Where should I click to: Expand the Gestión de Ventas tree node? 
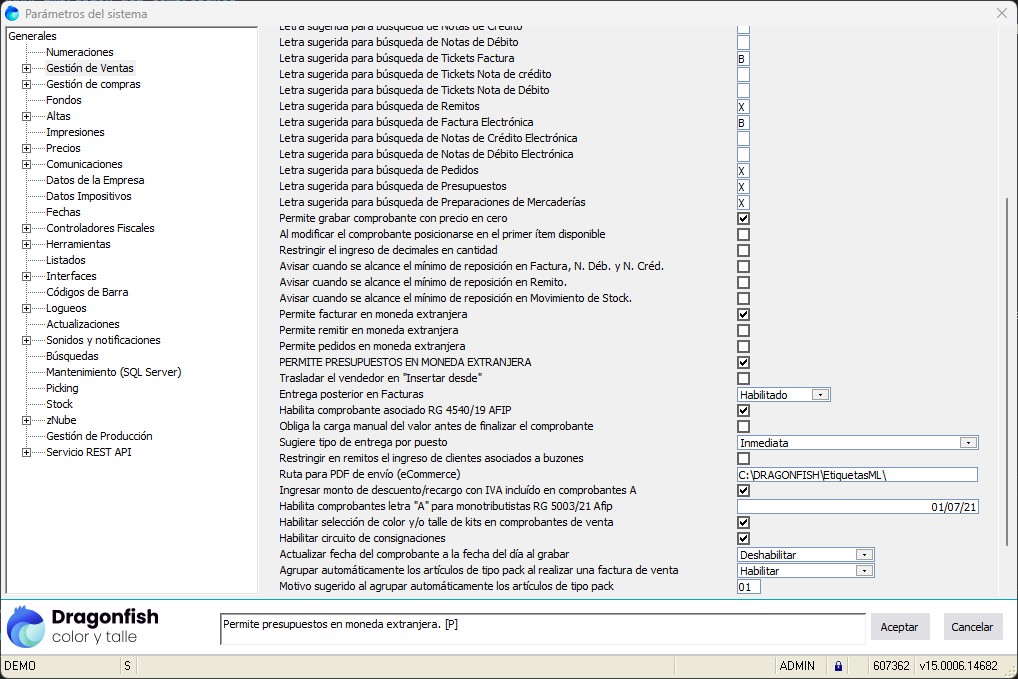coord(26,68)
